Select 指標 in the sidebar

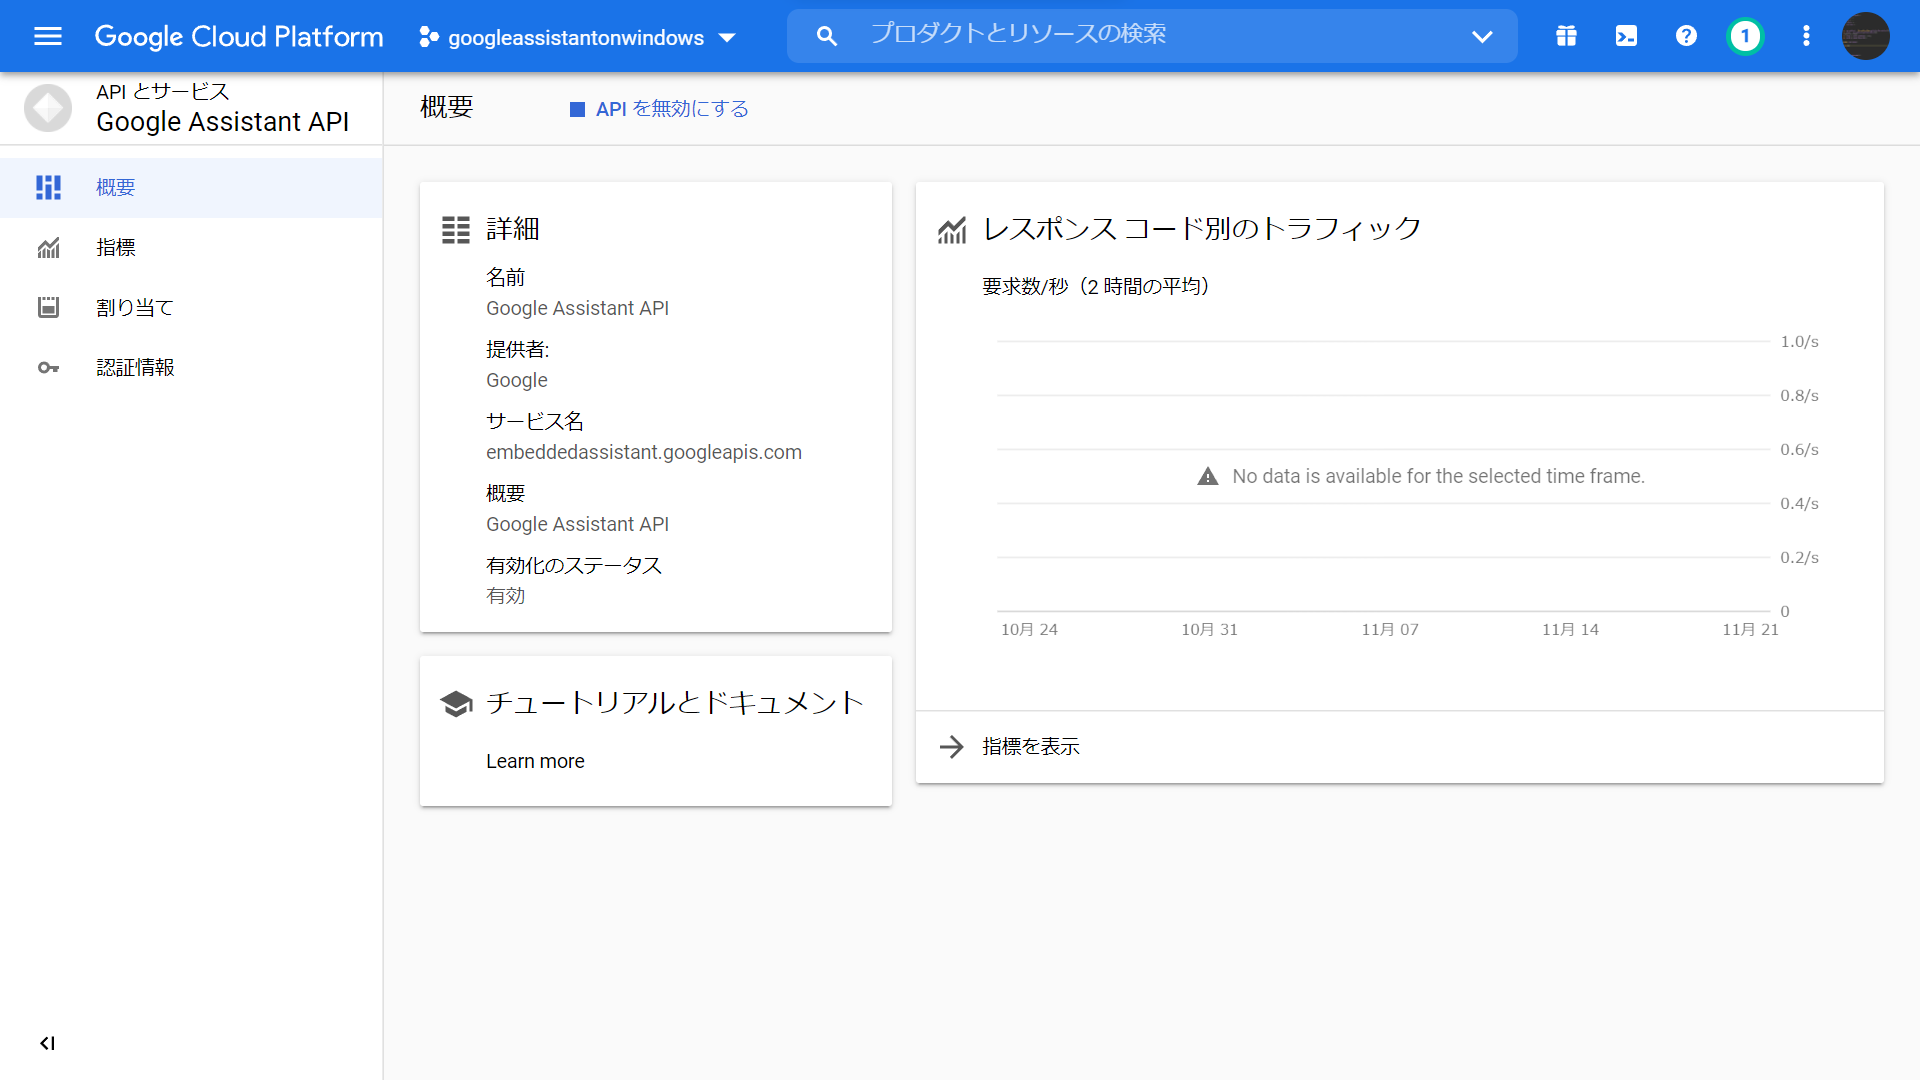pyautogui.click(x=116, y=247)
